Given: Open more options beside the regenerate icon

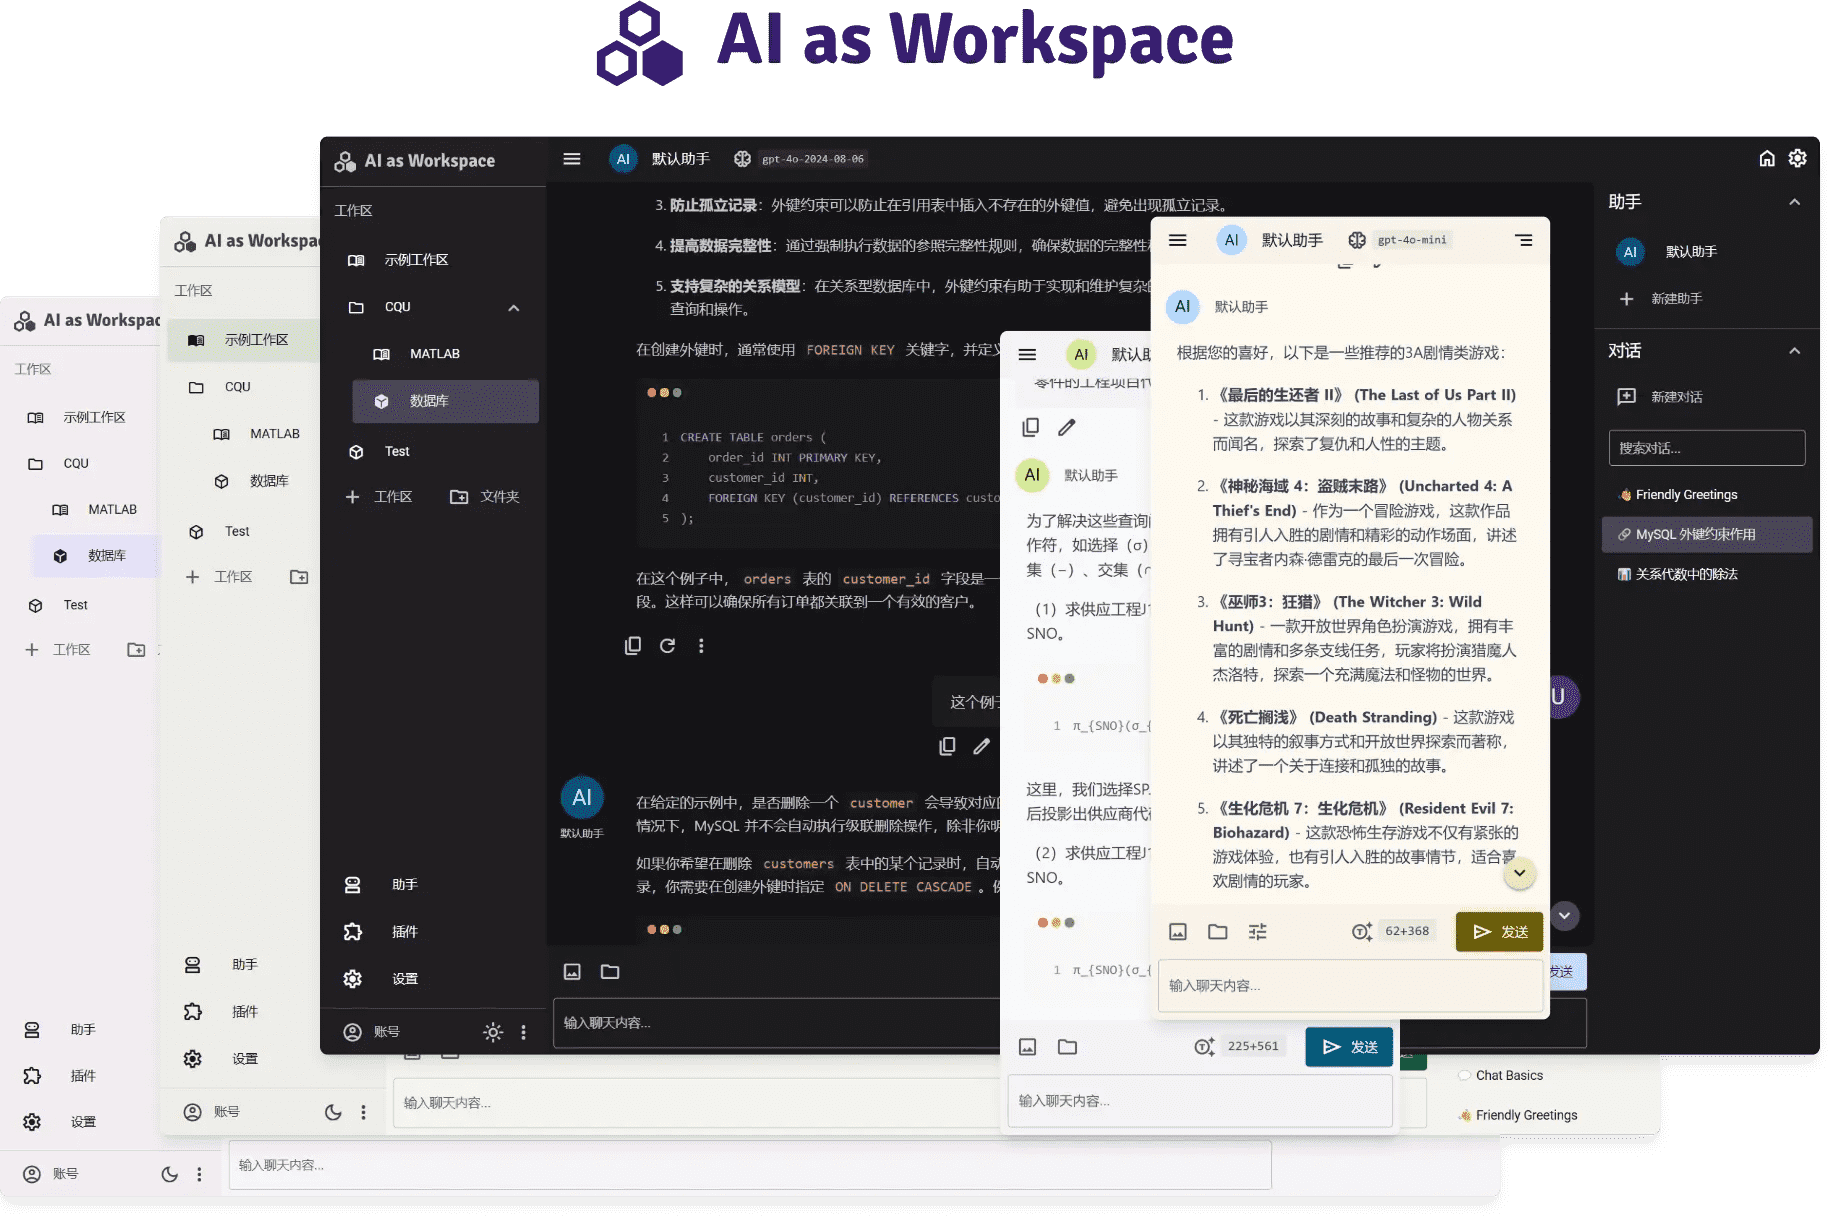Looking at the screenshot, I should [701, 646].
